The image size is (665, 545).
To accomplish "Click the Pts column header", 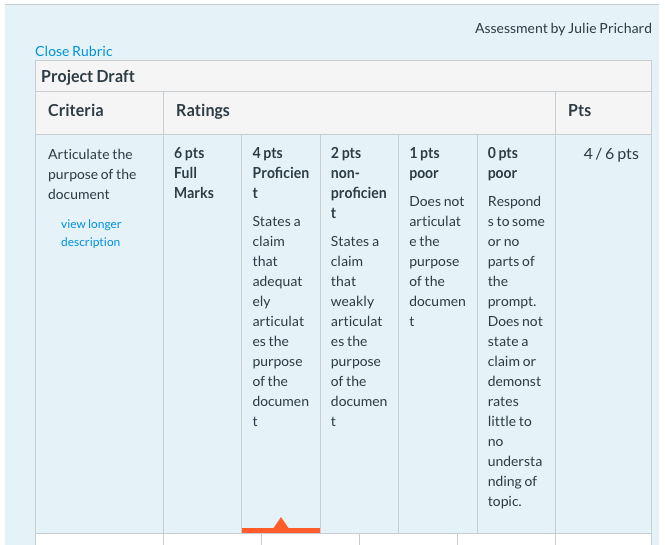I will coord(579,110).
